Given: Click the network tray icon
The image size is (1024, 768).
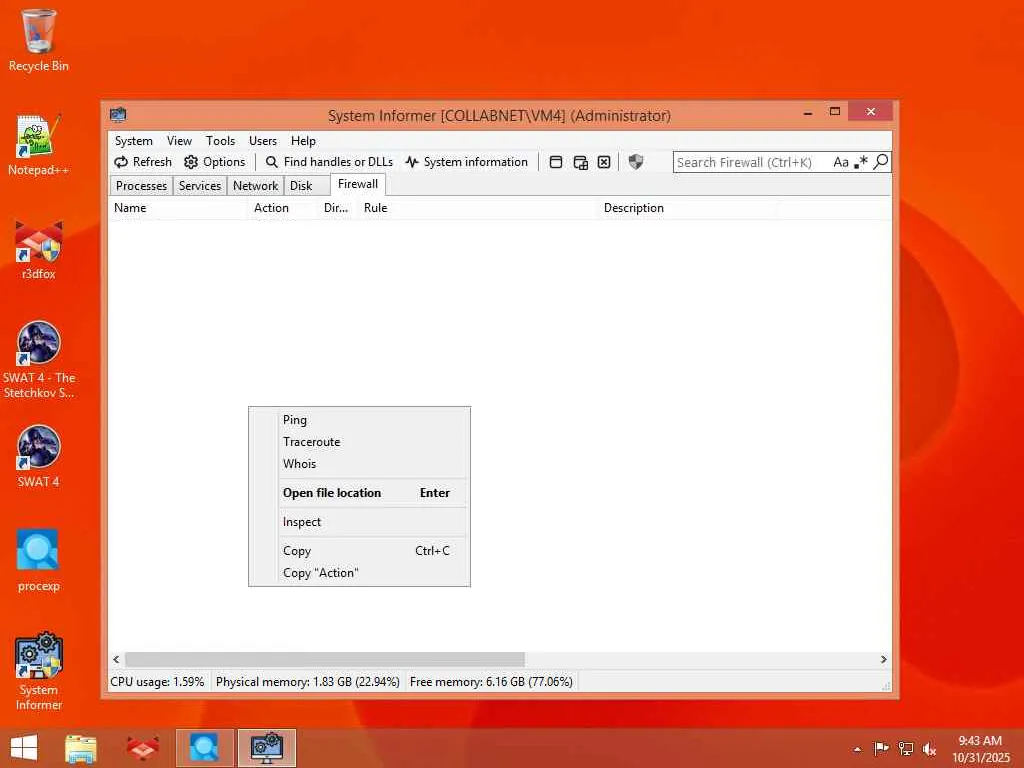Looking at the screenshot, I should pos(906,748).
